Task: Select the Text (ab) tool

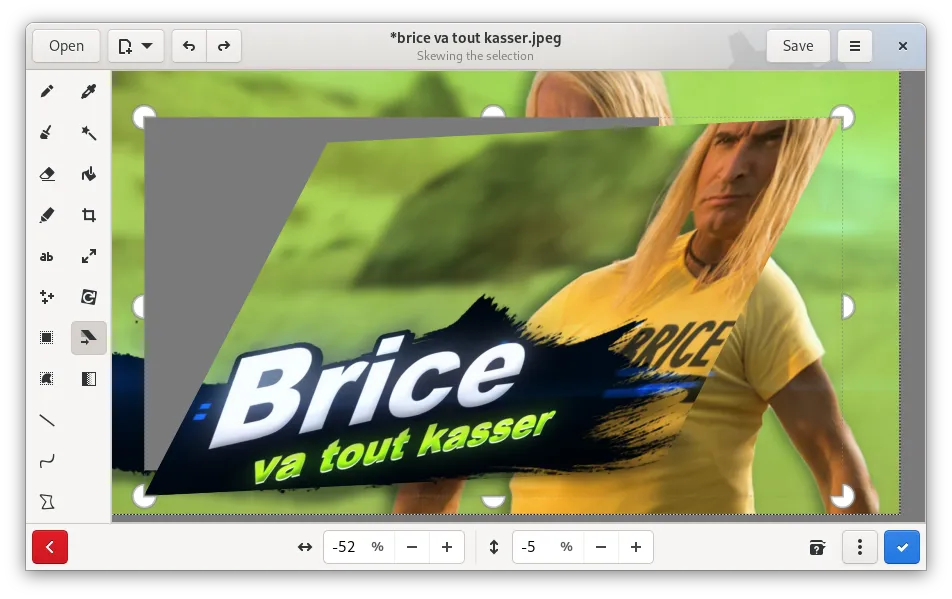Action: pos(47,256)
